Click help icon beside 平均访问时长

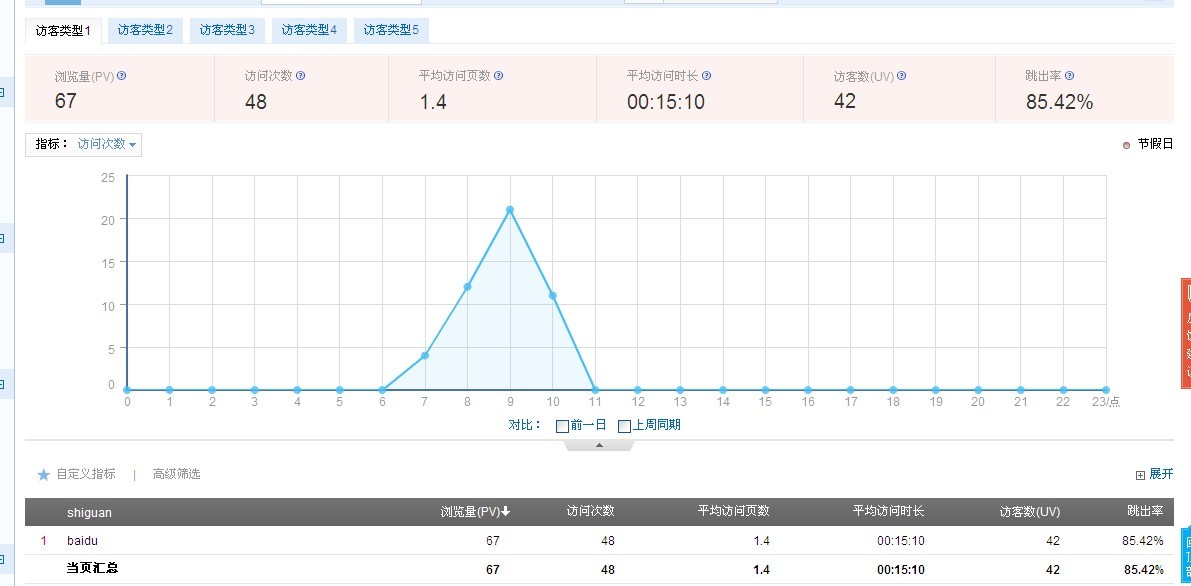click(707, 76)
